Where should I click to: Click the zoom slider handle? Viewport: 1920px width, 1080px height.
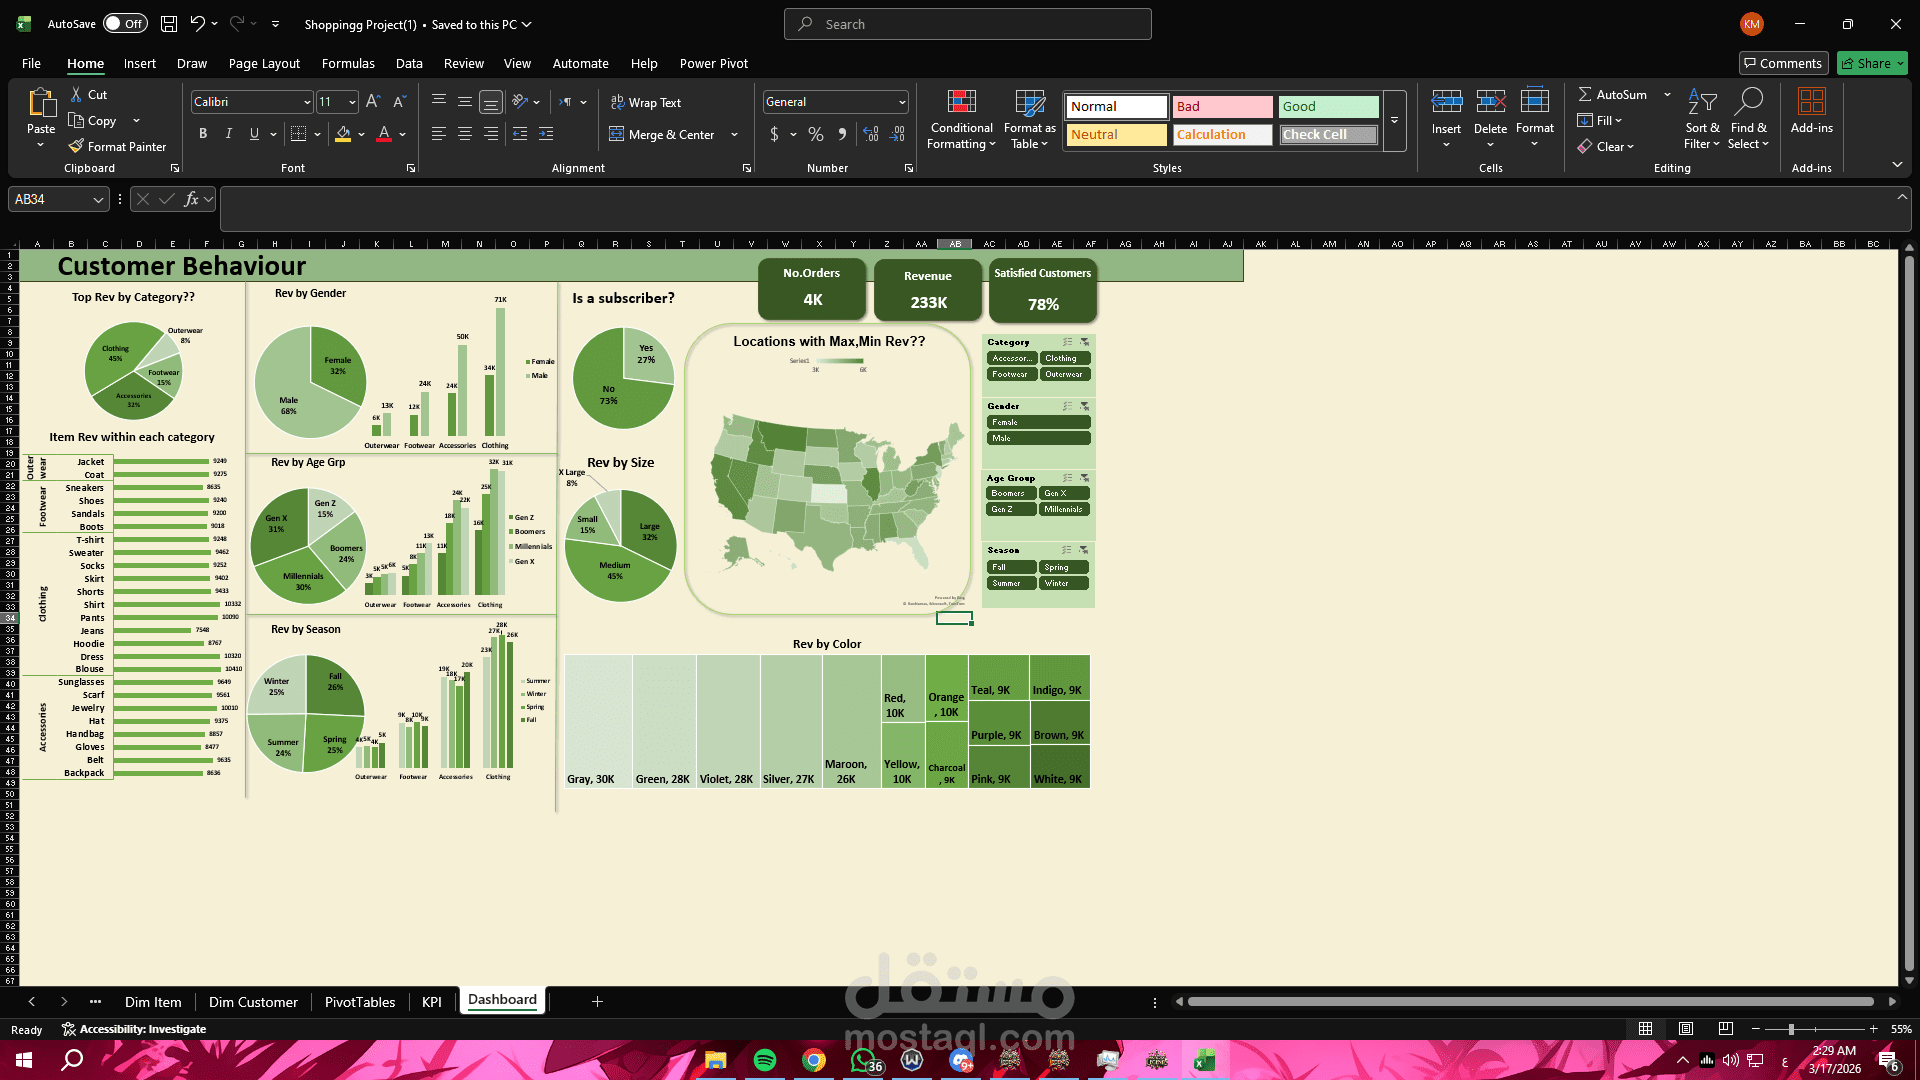pyautogui.click(x=1791, y=1029)
